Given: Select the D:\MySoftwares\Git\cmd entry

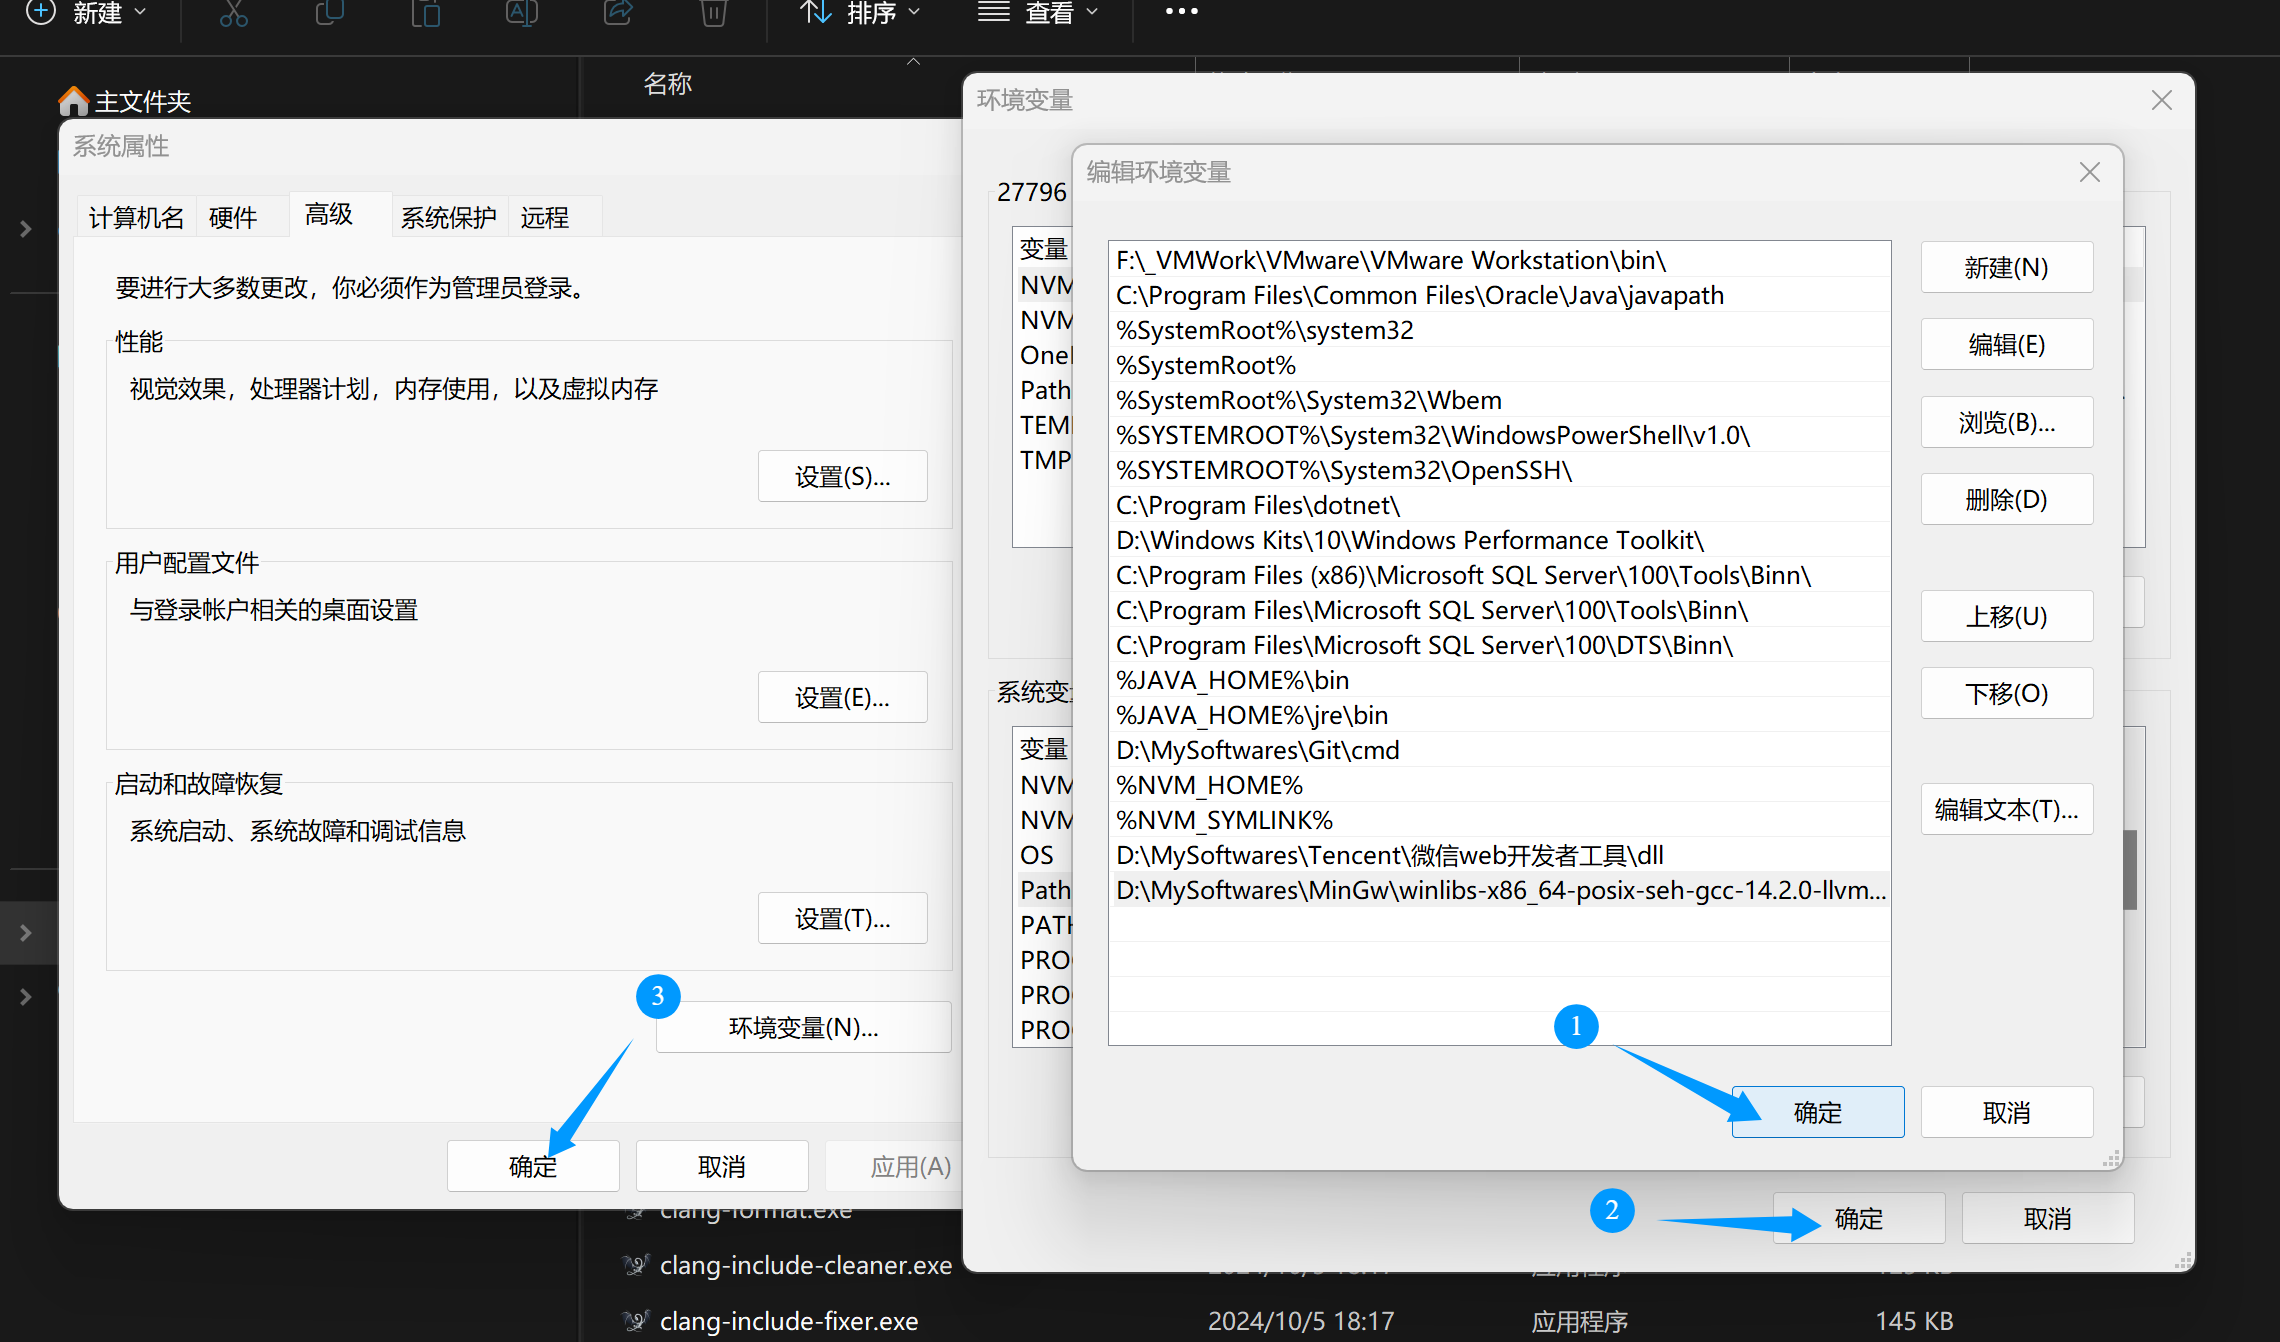Looking at the screenshot, I should click(1500, 750).
